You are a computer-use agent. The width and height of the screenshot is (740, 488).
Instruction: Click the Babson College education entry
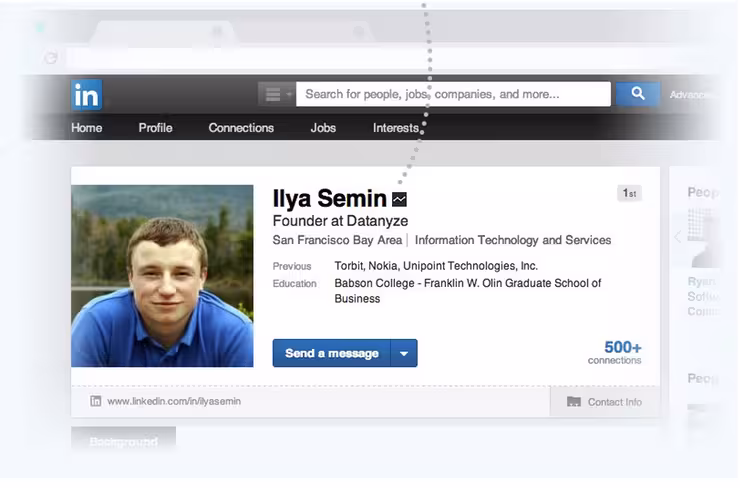coord(468,291)
